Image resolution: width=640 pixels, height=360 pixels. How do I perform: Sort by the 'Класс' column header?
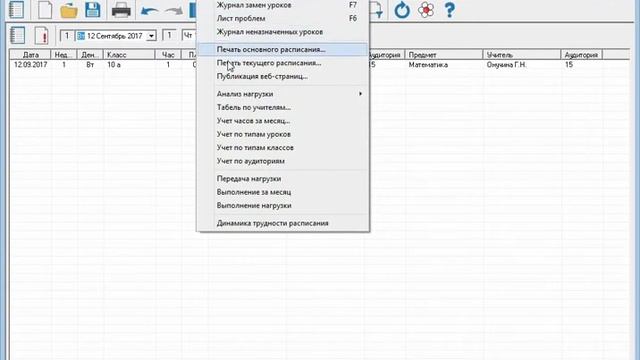click(x=129, y=55)
